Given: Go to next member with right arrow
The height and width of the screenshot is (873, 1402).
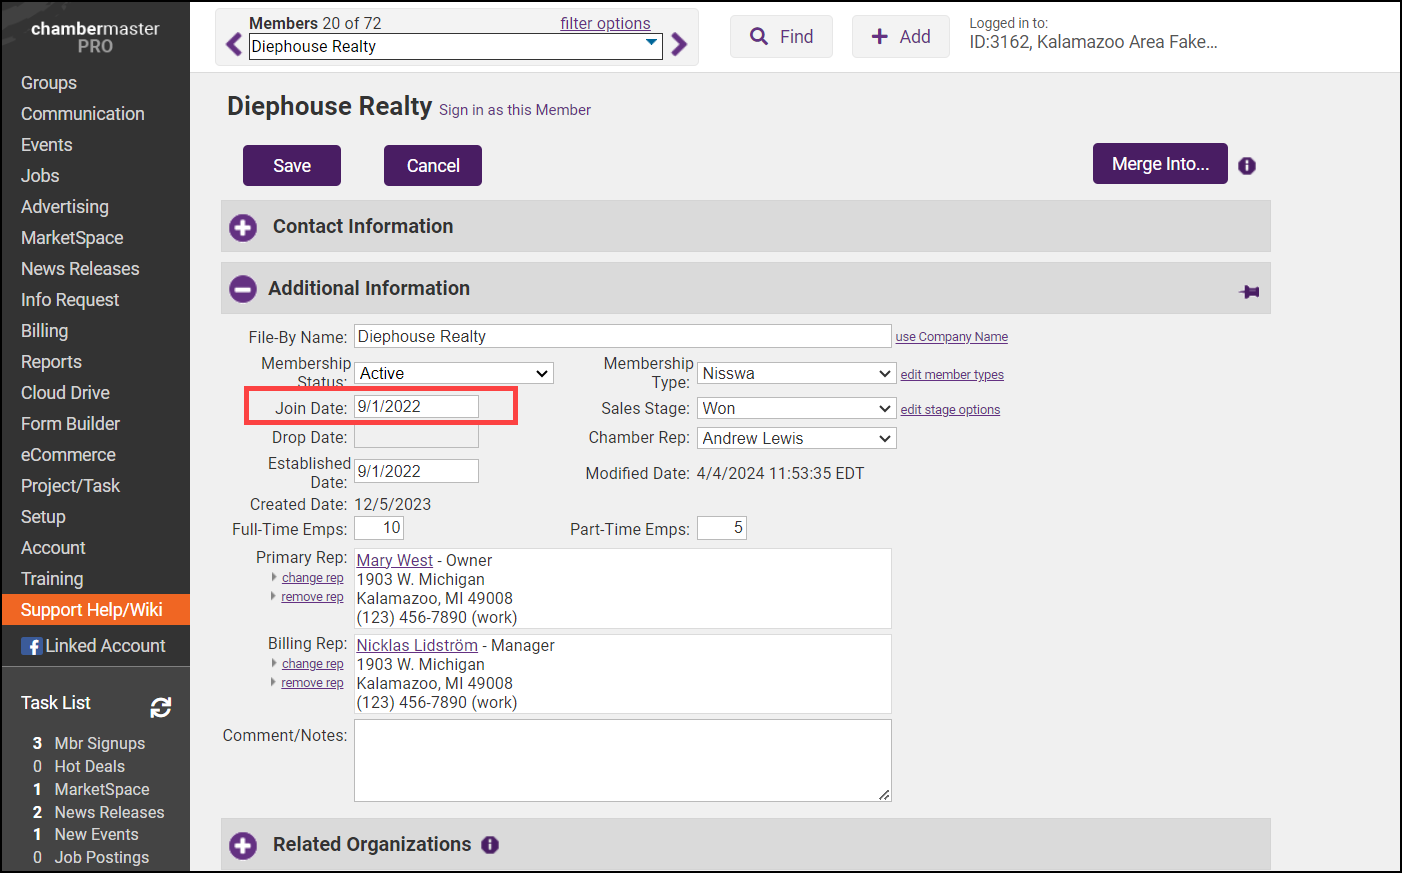Looking at the screenshot, I should 679,45.
